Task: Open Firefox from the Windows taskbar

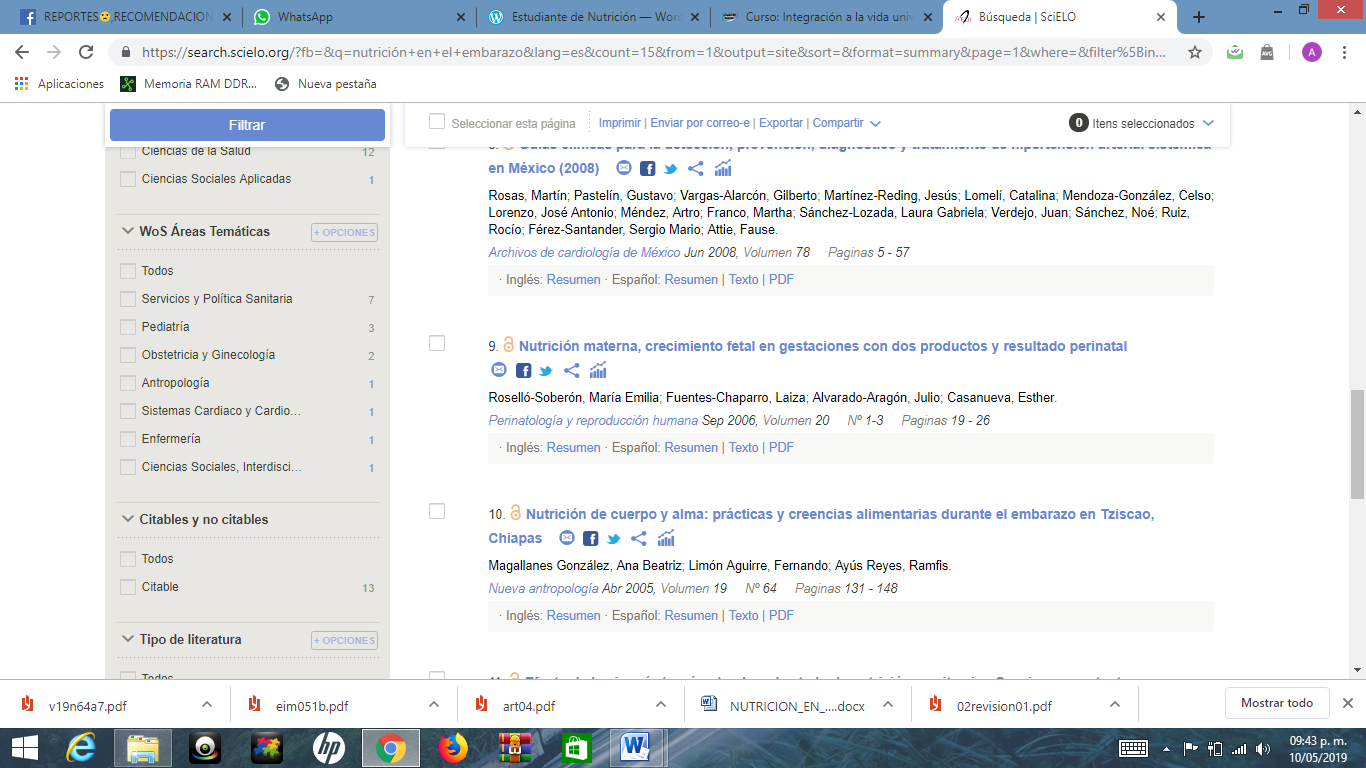Action: tap(453, 747)
